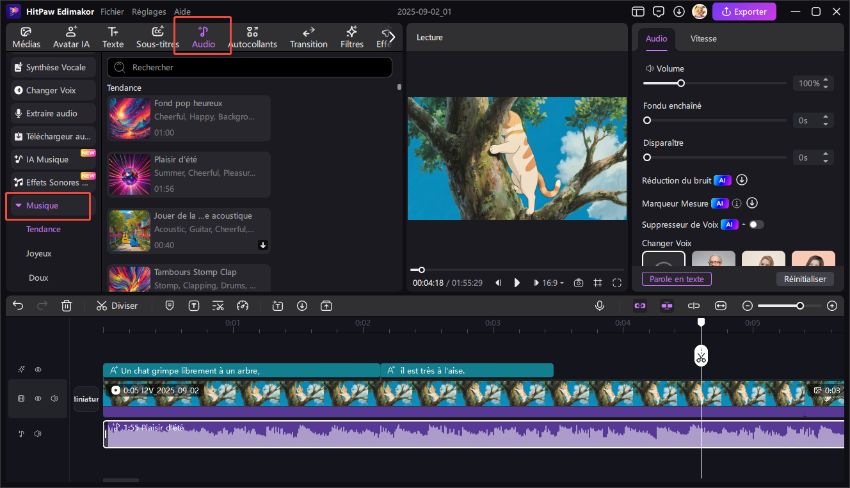This screenshot has height=488, width=850.
Task: Record a voiceover with the microphone
Action: coord(600,306)
